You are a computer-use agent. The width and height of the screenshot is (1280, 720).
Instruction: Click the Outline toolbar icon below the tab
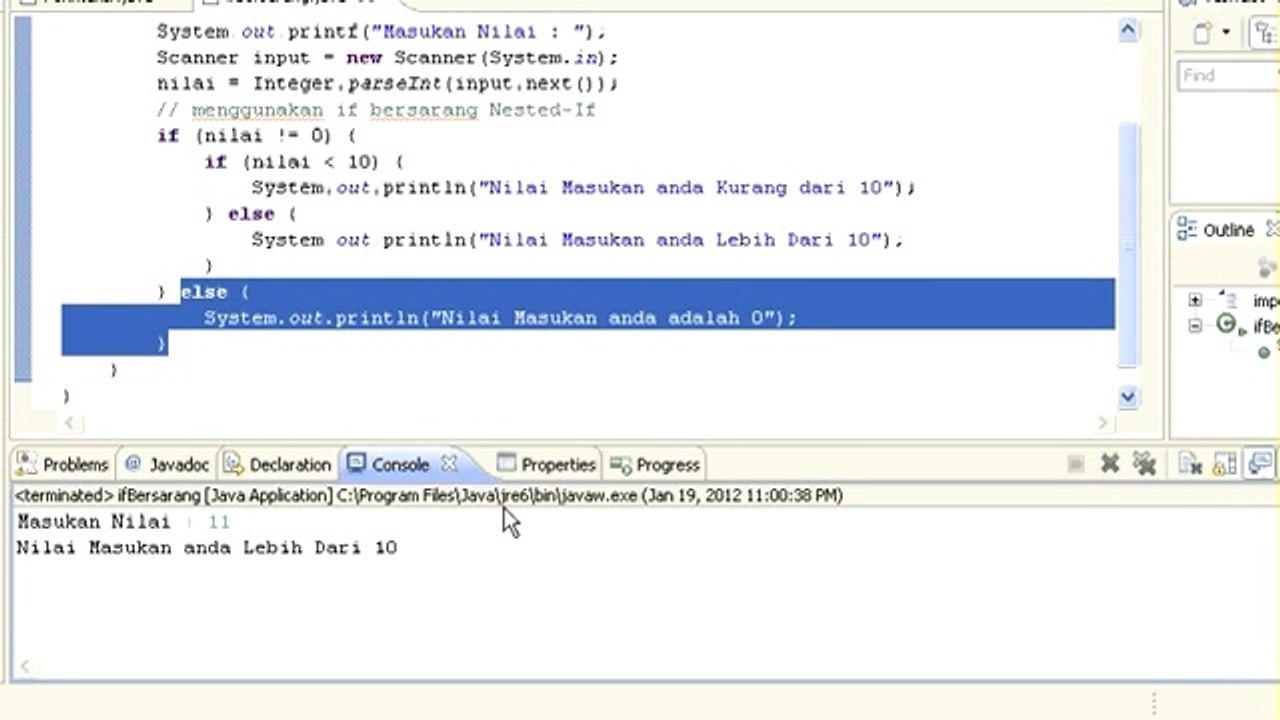coord(1267,267)
